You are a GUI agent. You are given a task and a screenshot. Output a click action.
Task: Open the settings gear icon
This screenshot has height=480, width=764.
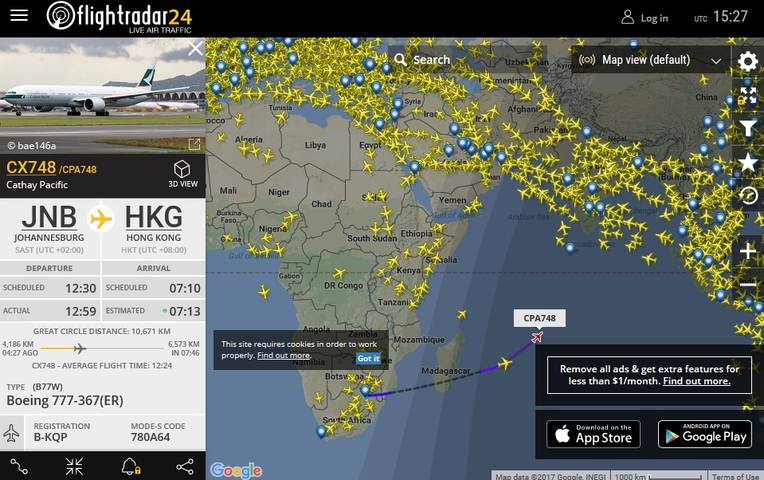tap(748, 61)
